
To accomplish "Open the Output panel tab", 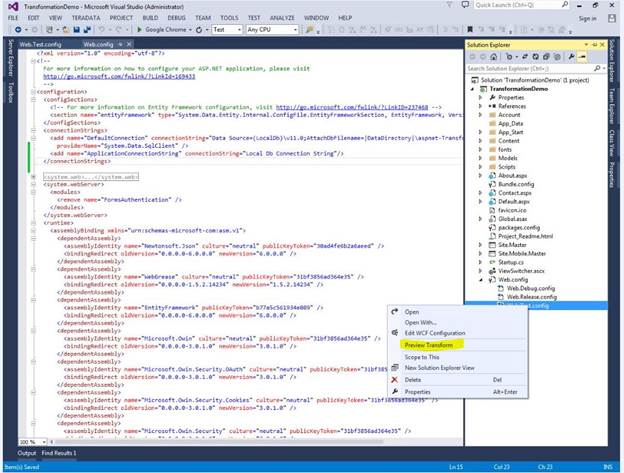I will tap(27, 453).
